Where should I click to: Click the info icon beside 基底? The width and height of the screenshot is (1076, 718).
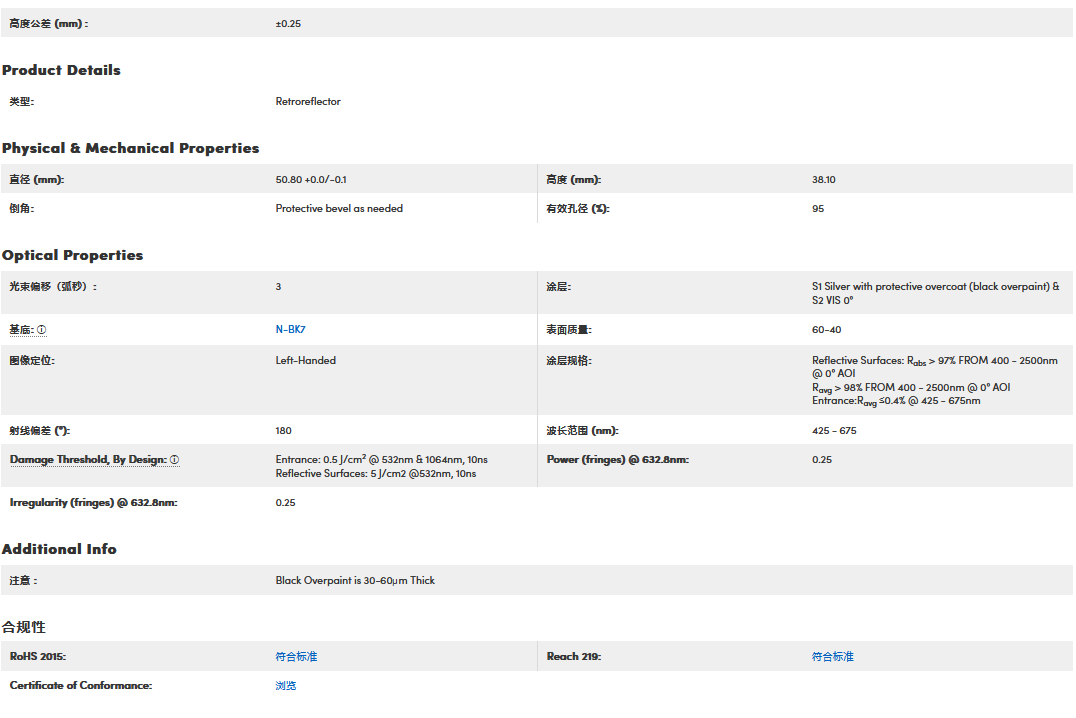point(42,330)
